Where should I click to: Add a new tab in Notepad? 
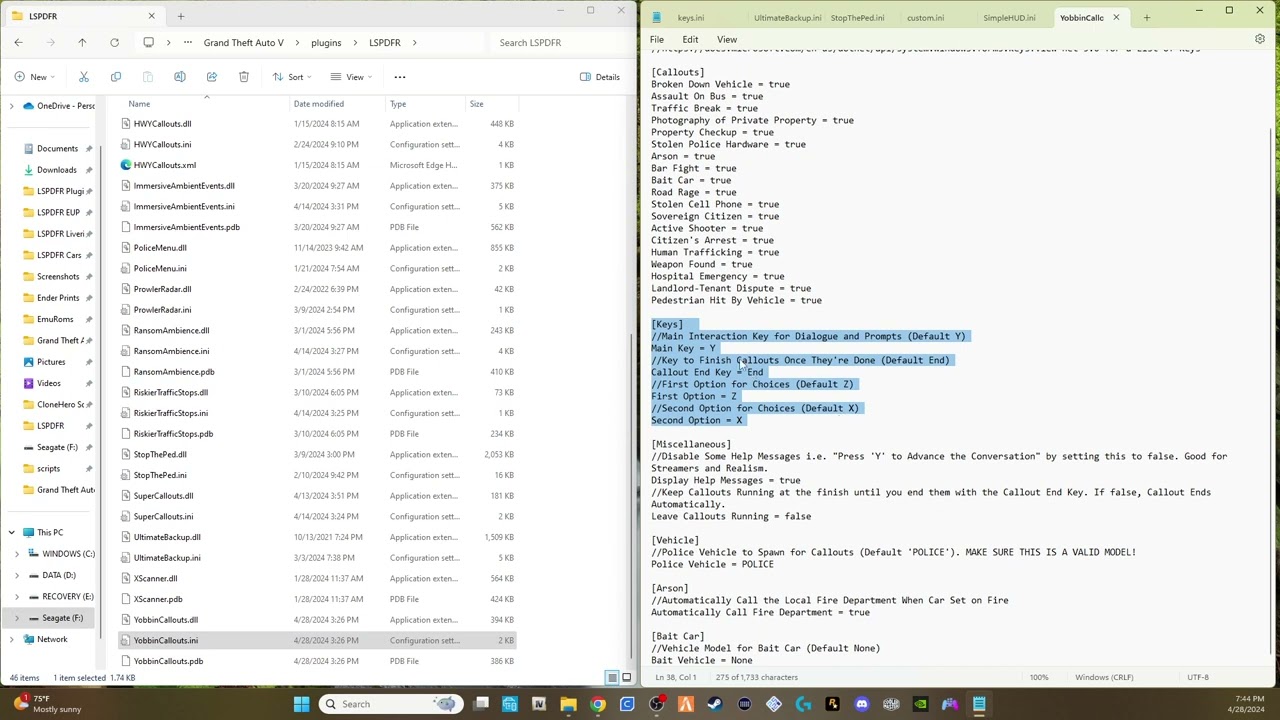[1147, 17]
